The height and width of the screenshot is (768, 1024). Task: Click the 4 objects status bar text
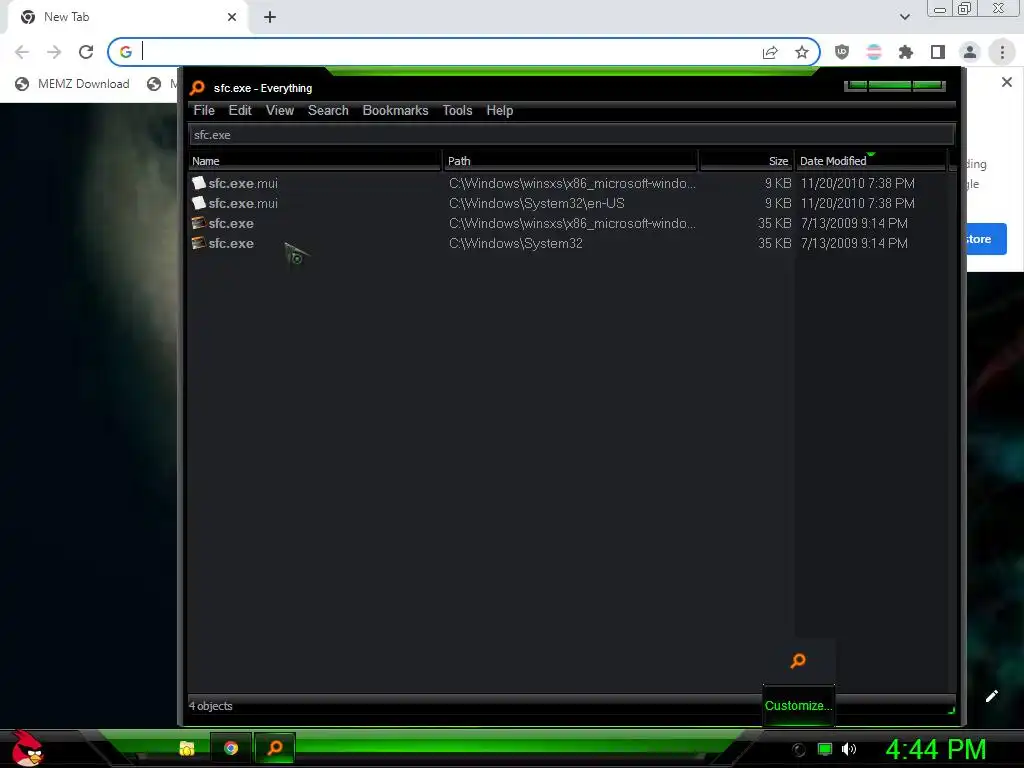pyautogui.click(x=210, y=706)
